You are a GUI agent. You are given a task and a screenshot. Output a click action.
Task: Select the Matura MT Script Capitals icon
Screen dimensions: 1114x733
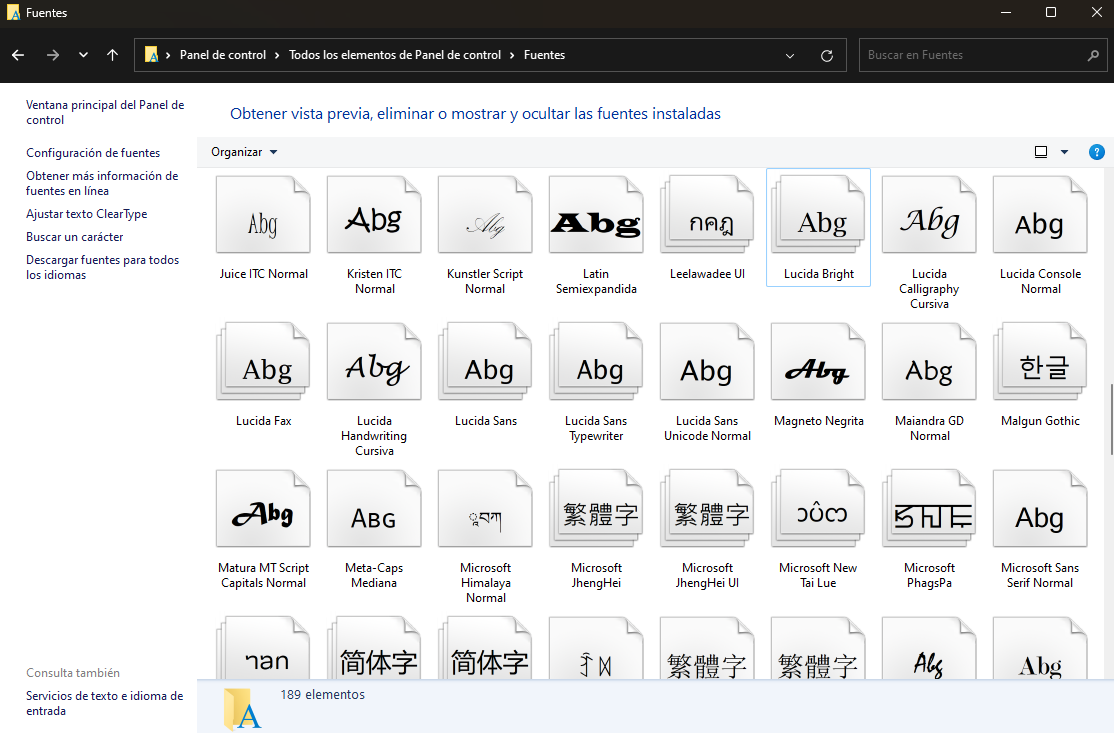(x=264, y=509)
